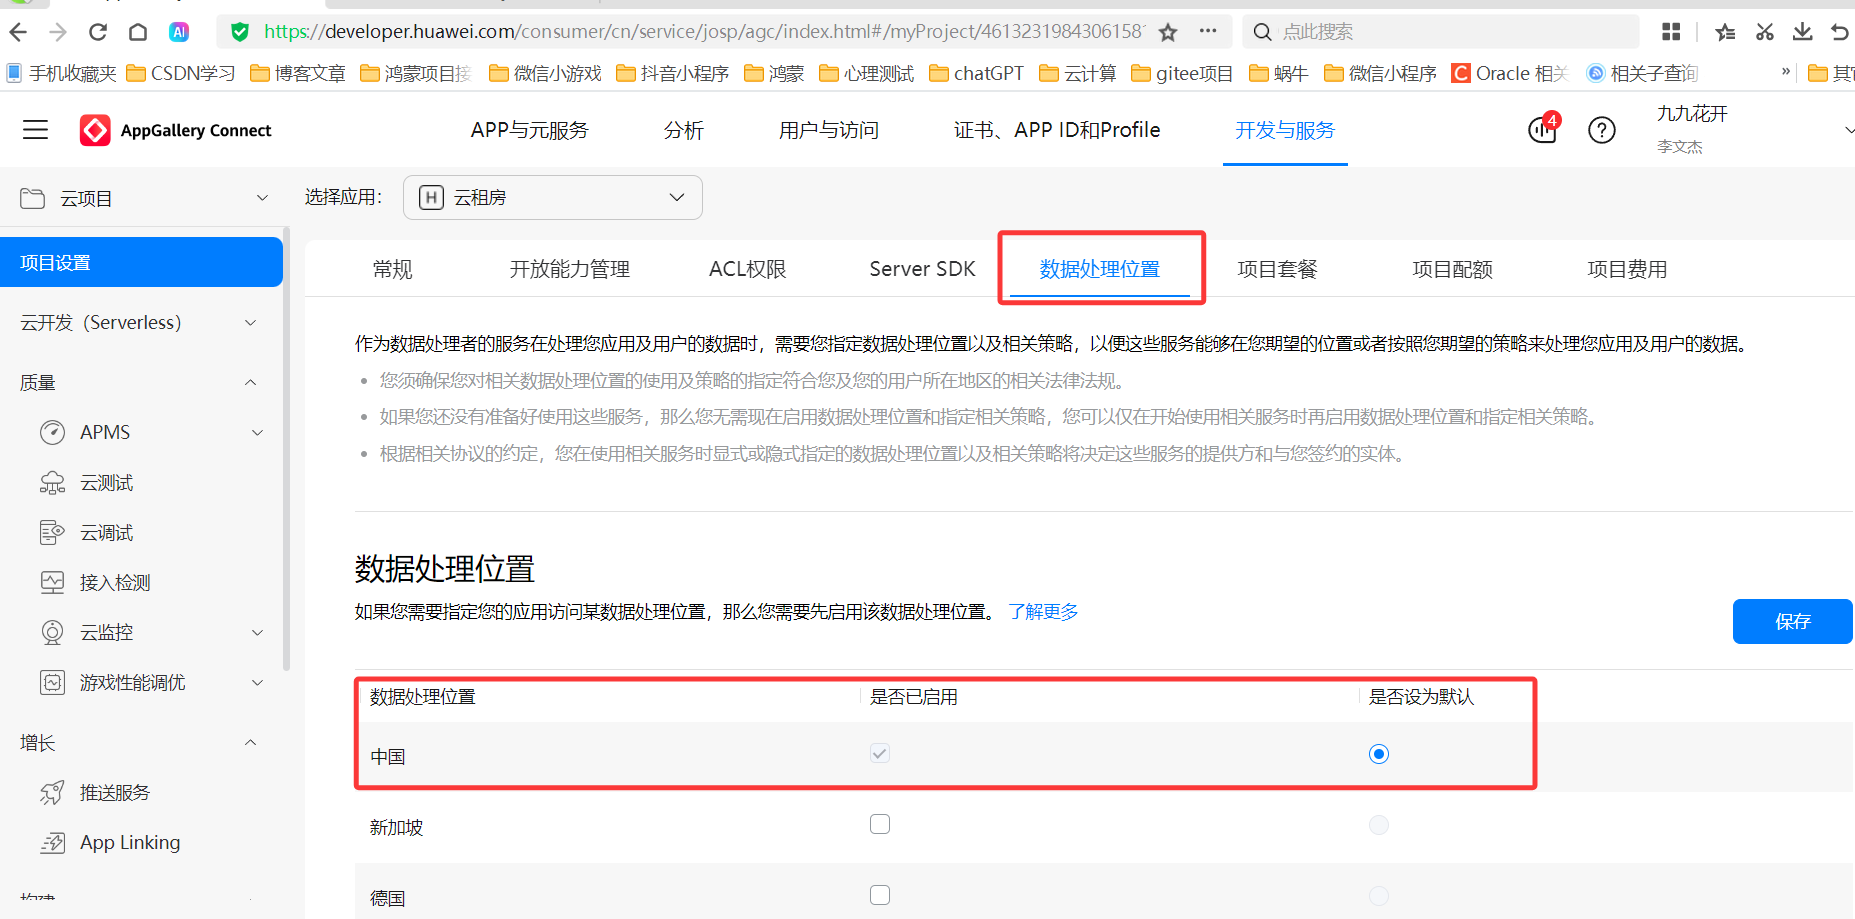The height and width of the screenshot is (919, 1855).
Task: Open the scissors screenshot tool
Action: 1764,32
